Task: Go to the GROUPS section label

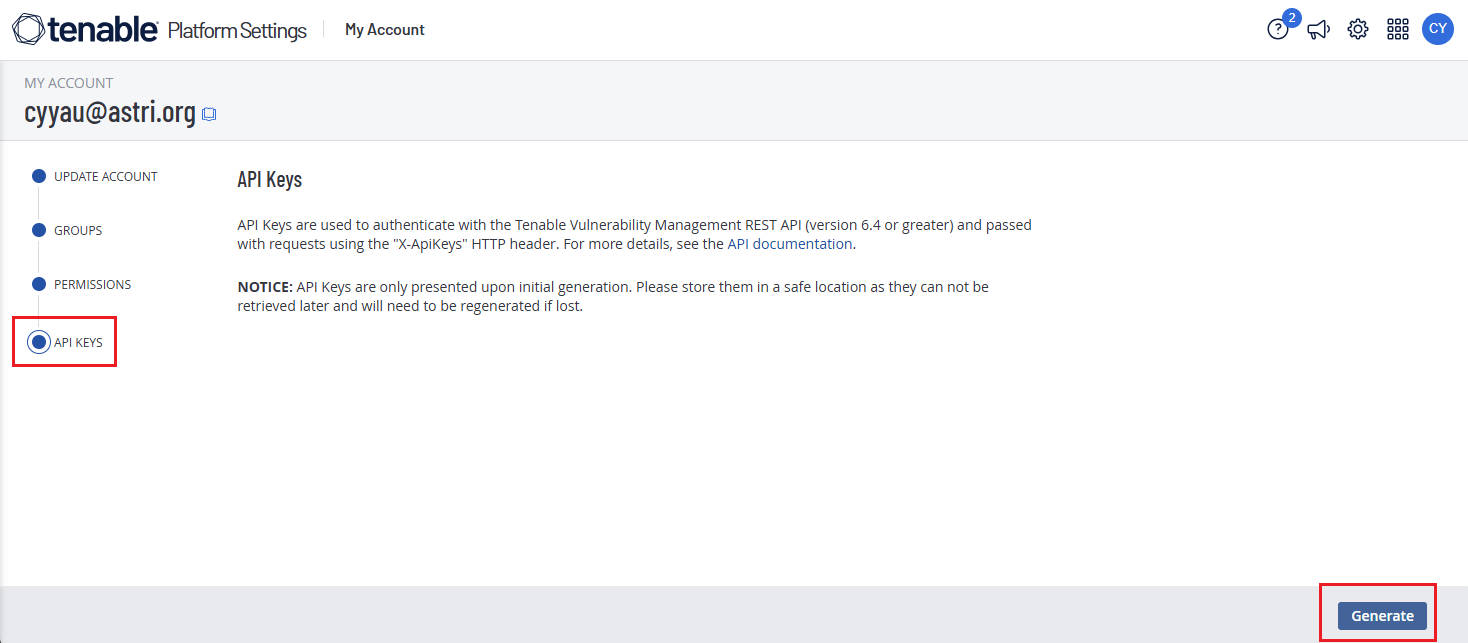Action: pyautogui.click(x=78, y=231)
